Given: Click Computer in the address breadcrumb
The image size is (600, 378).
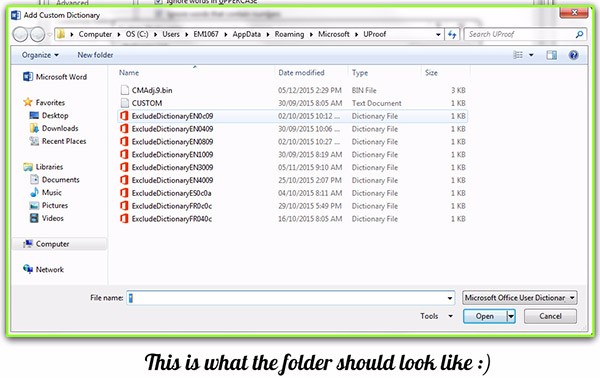Looking at the screenshot, I should click(95, 34).
